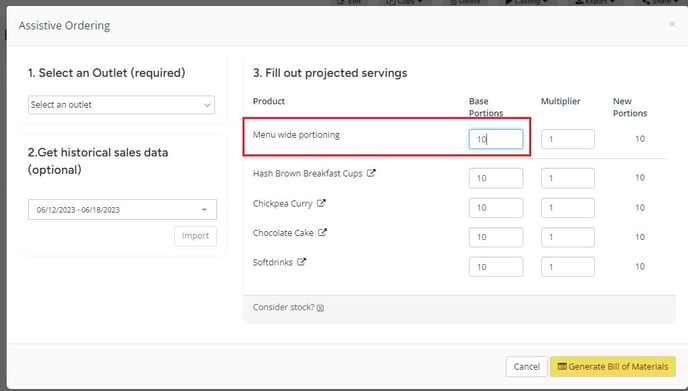Viewport: 688px width, 391px height.
Task: Click the Chocolate Cake product name
Action: click(283, 233)
